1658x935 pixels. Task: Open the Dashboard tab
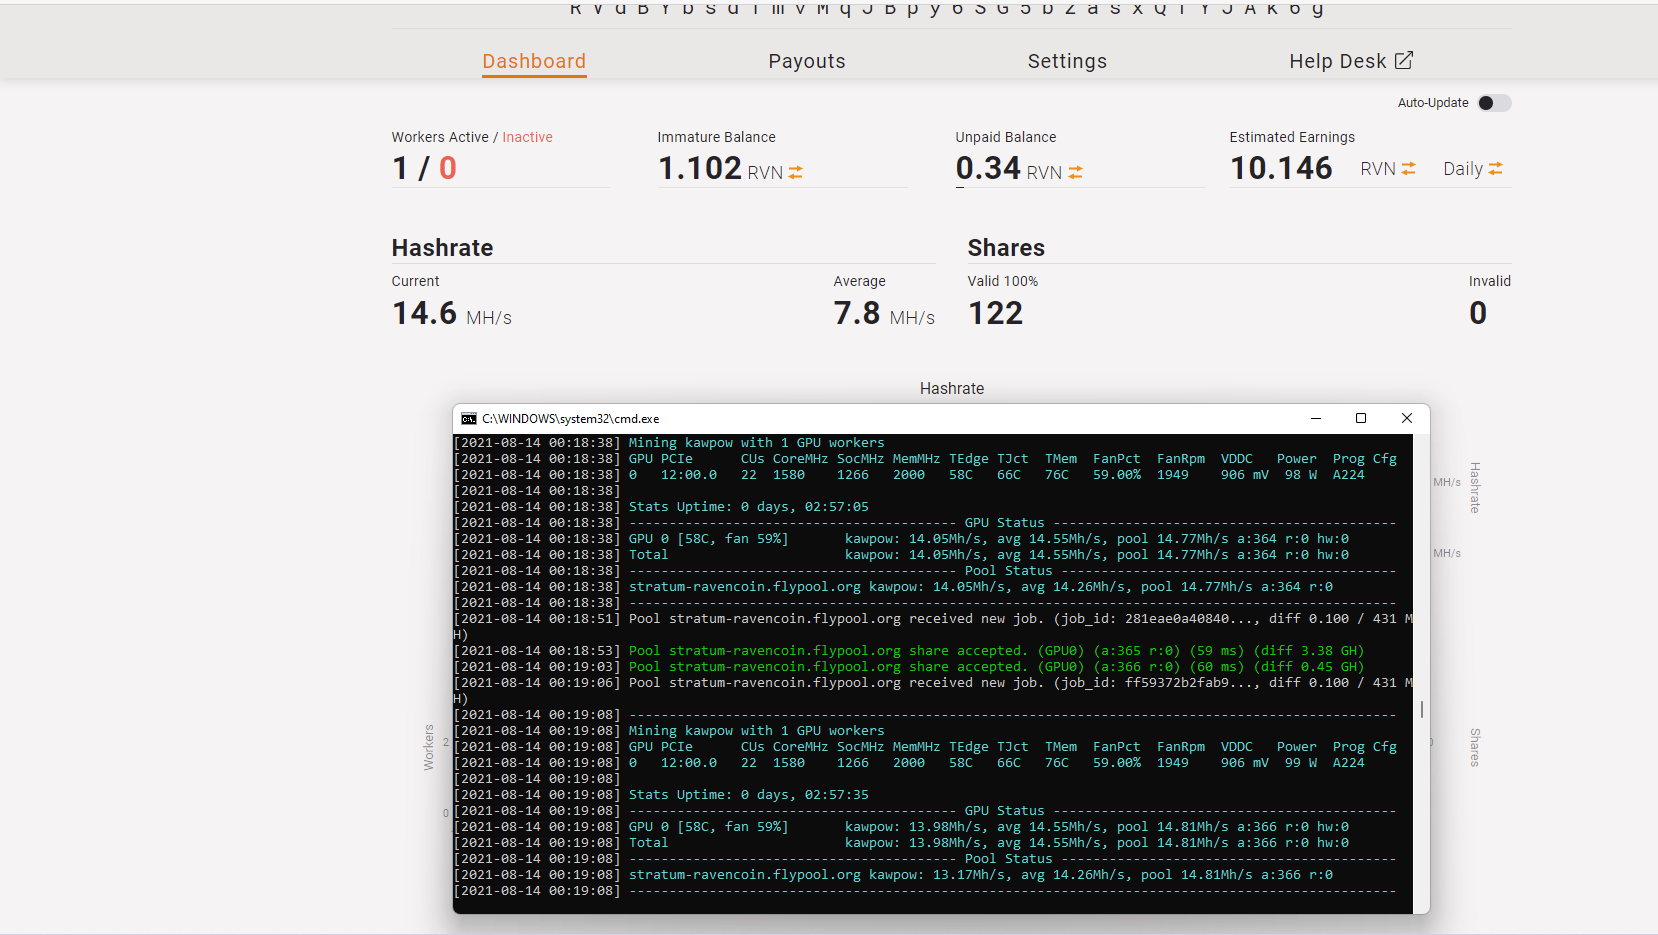pyautogui.click(x=534, y=61)
